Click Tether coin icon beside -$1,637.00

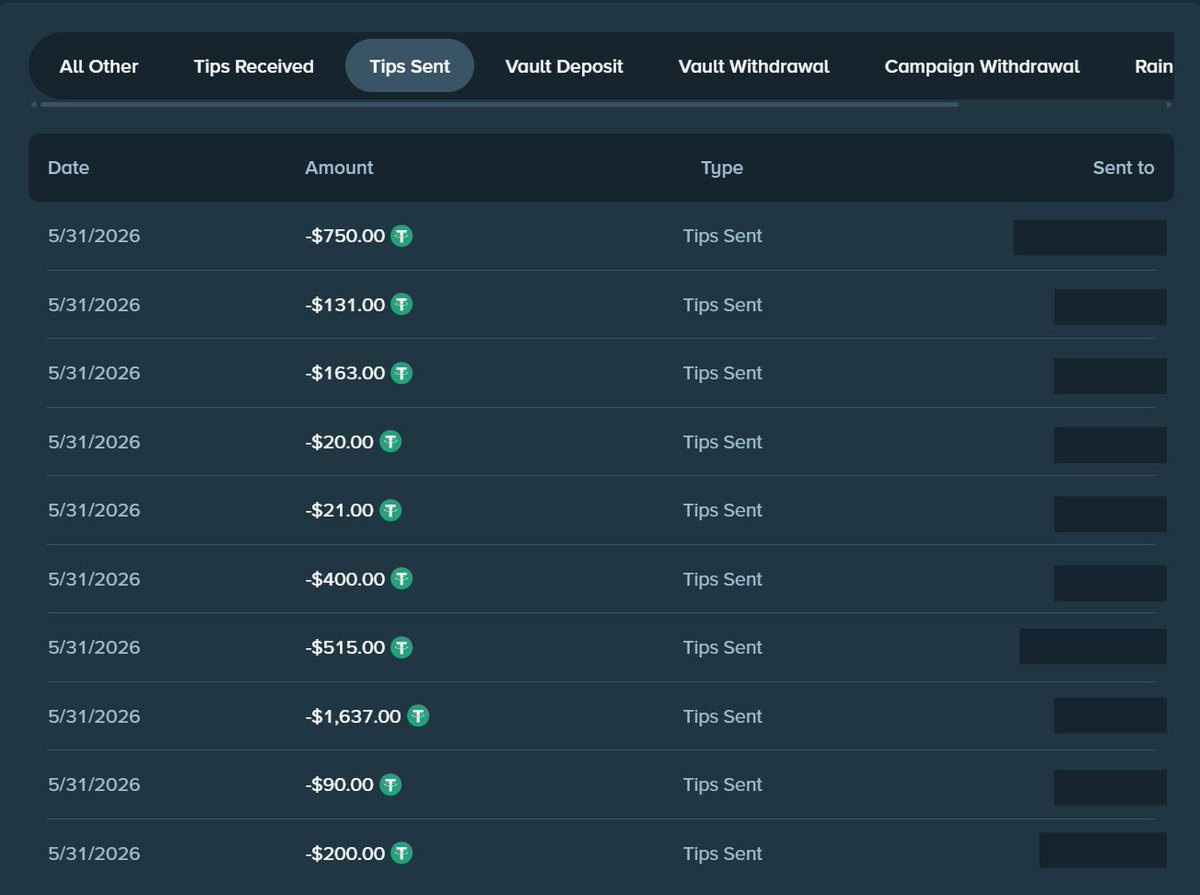coord(418,716)
